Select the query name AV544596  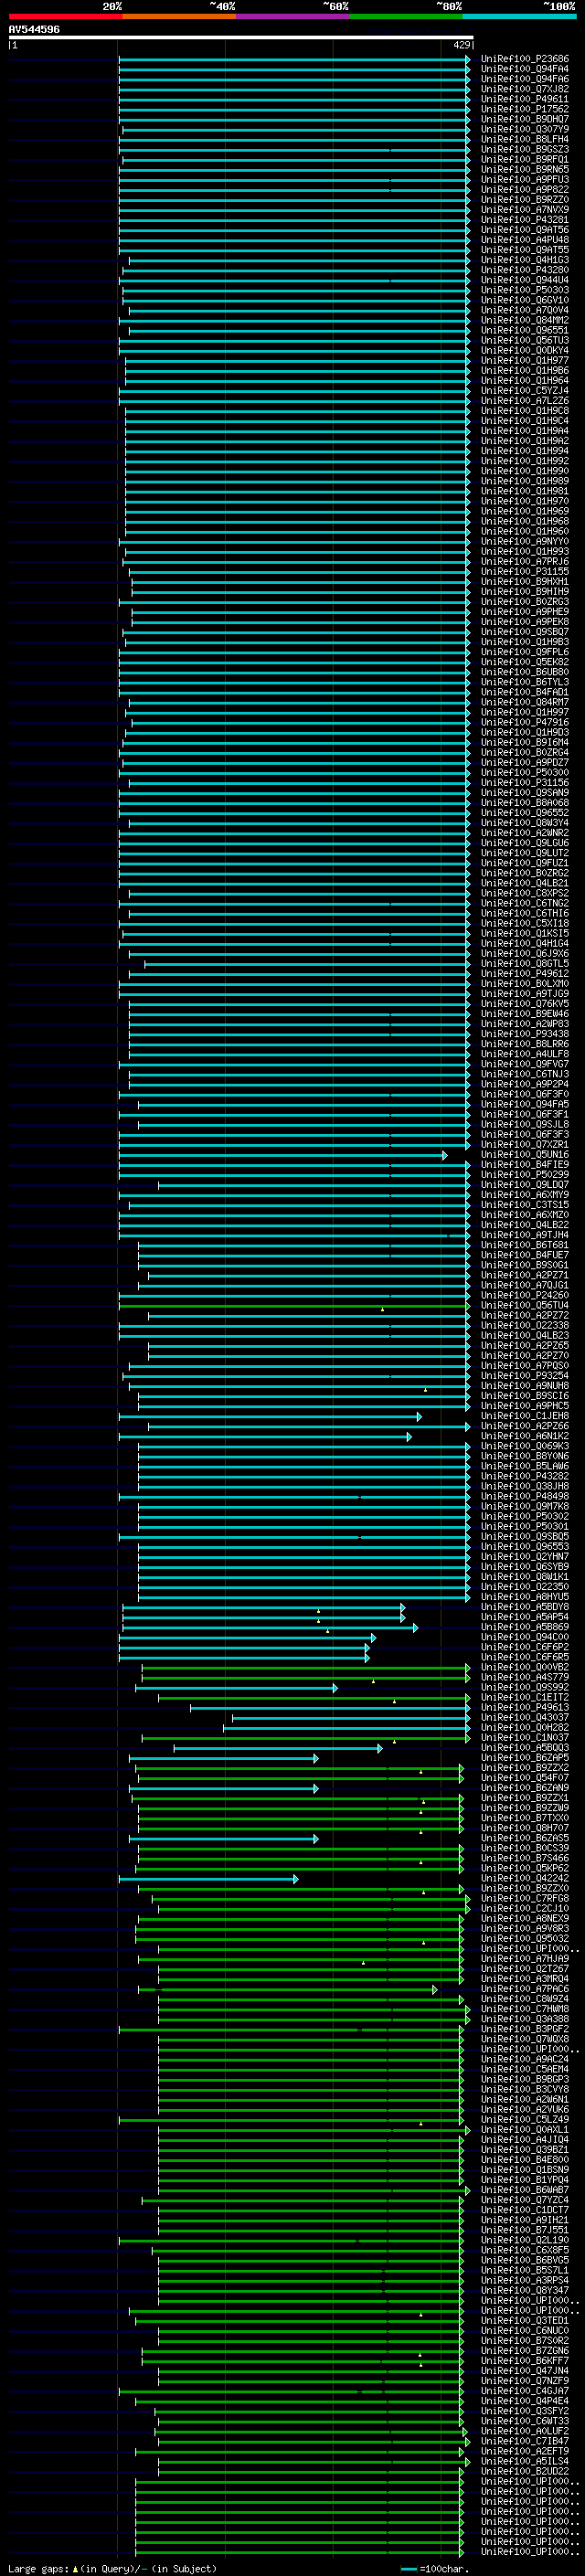[34, 30]
